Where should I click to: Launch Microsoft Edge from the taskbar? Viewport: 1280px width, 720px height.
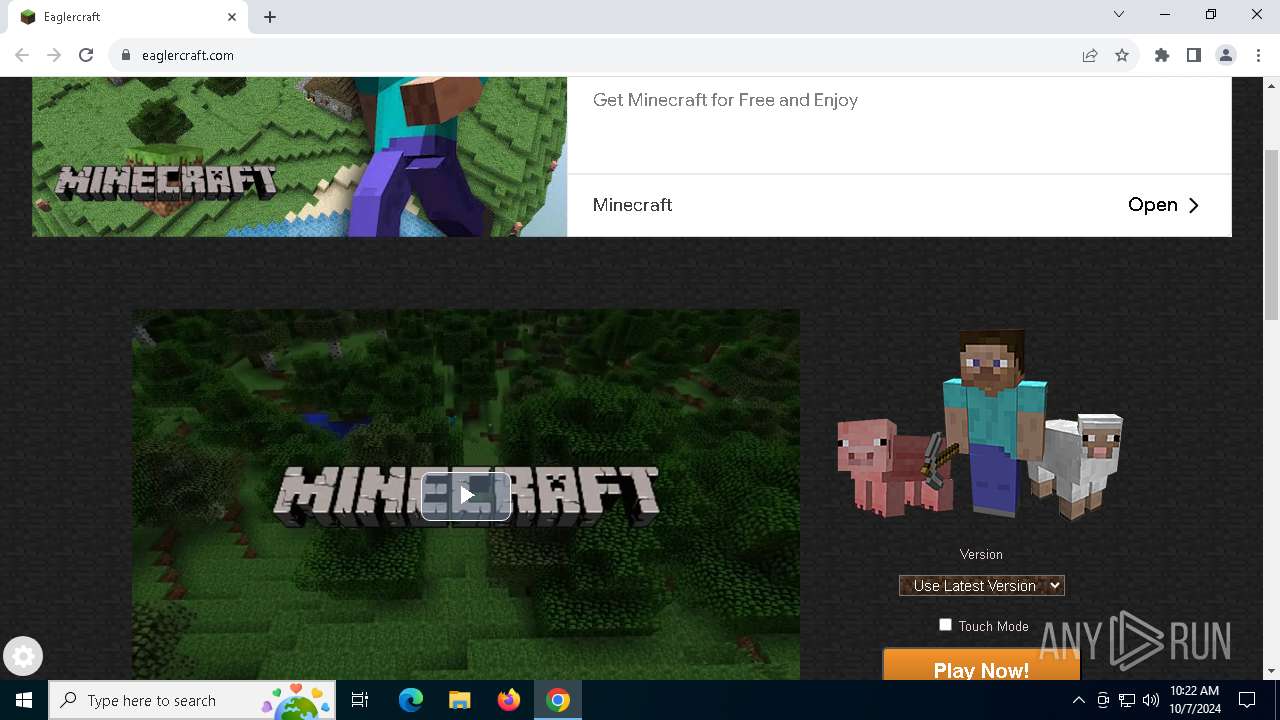[x=411, y=700]
